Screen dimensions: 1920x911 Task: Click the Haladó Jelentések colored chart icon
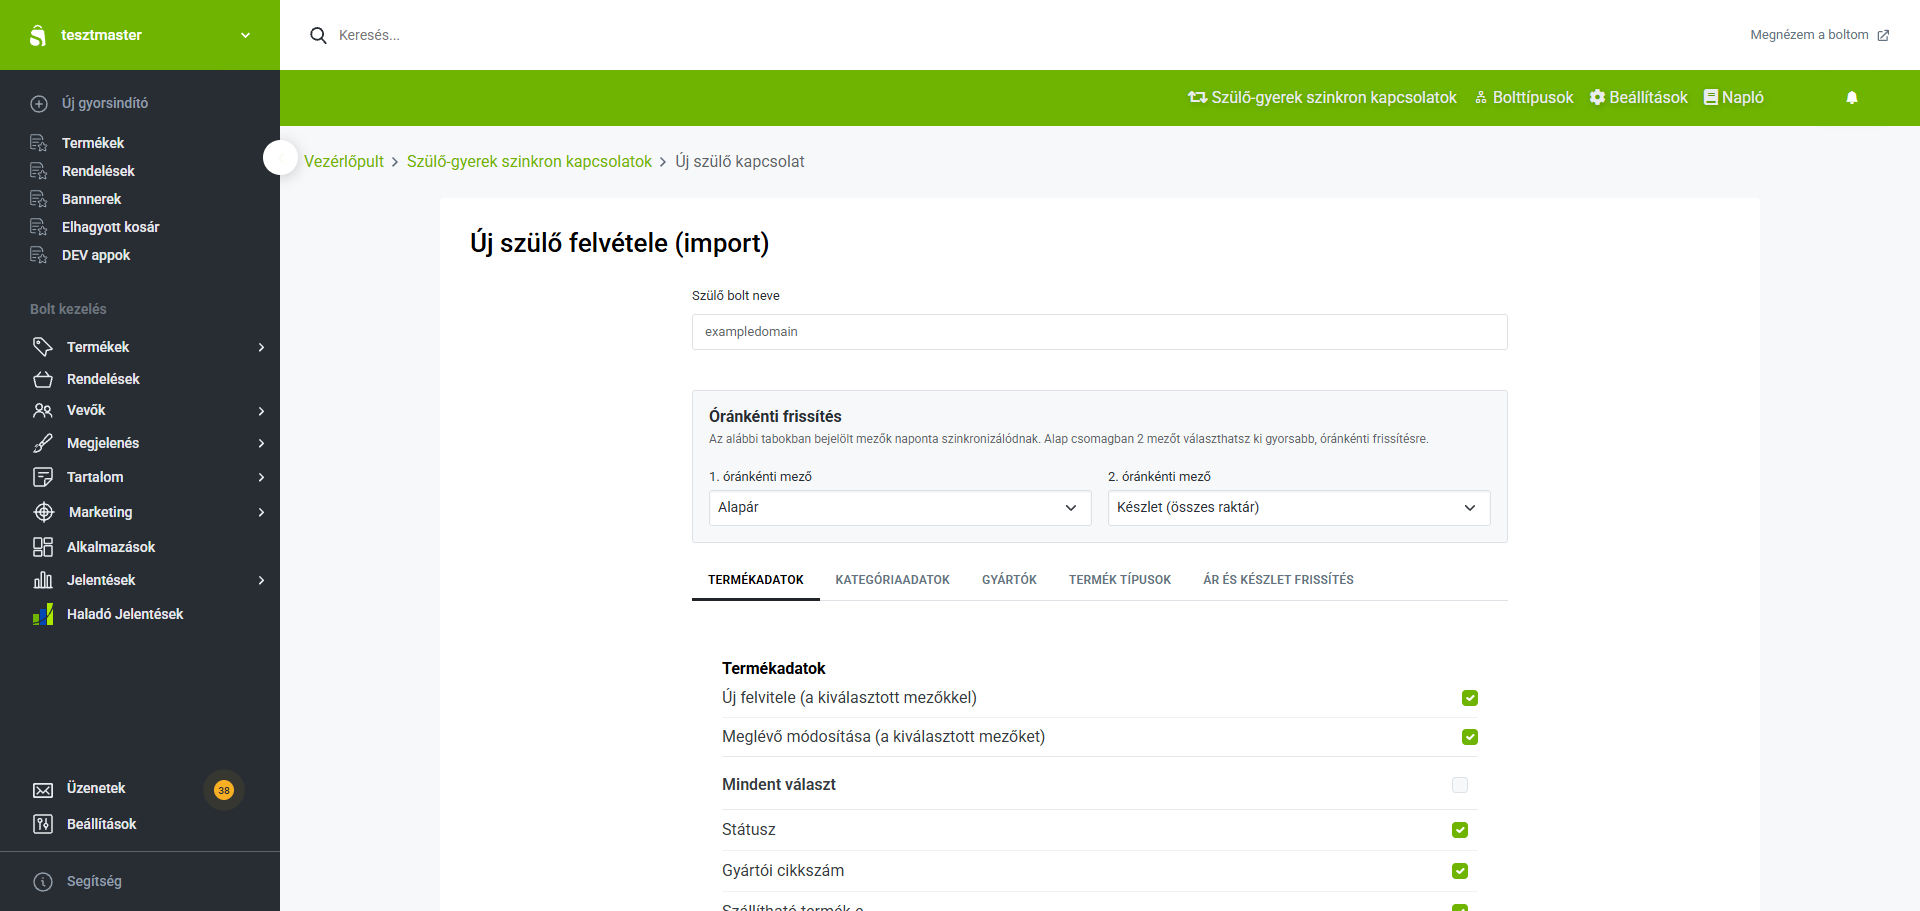coord(43,614)
